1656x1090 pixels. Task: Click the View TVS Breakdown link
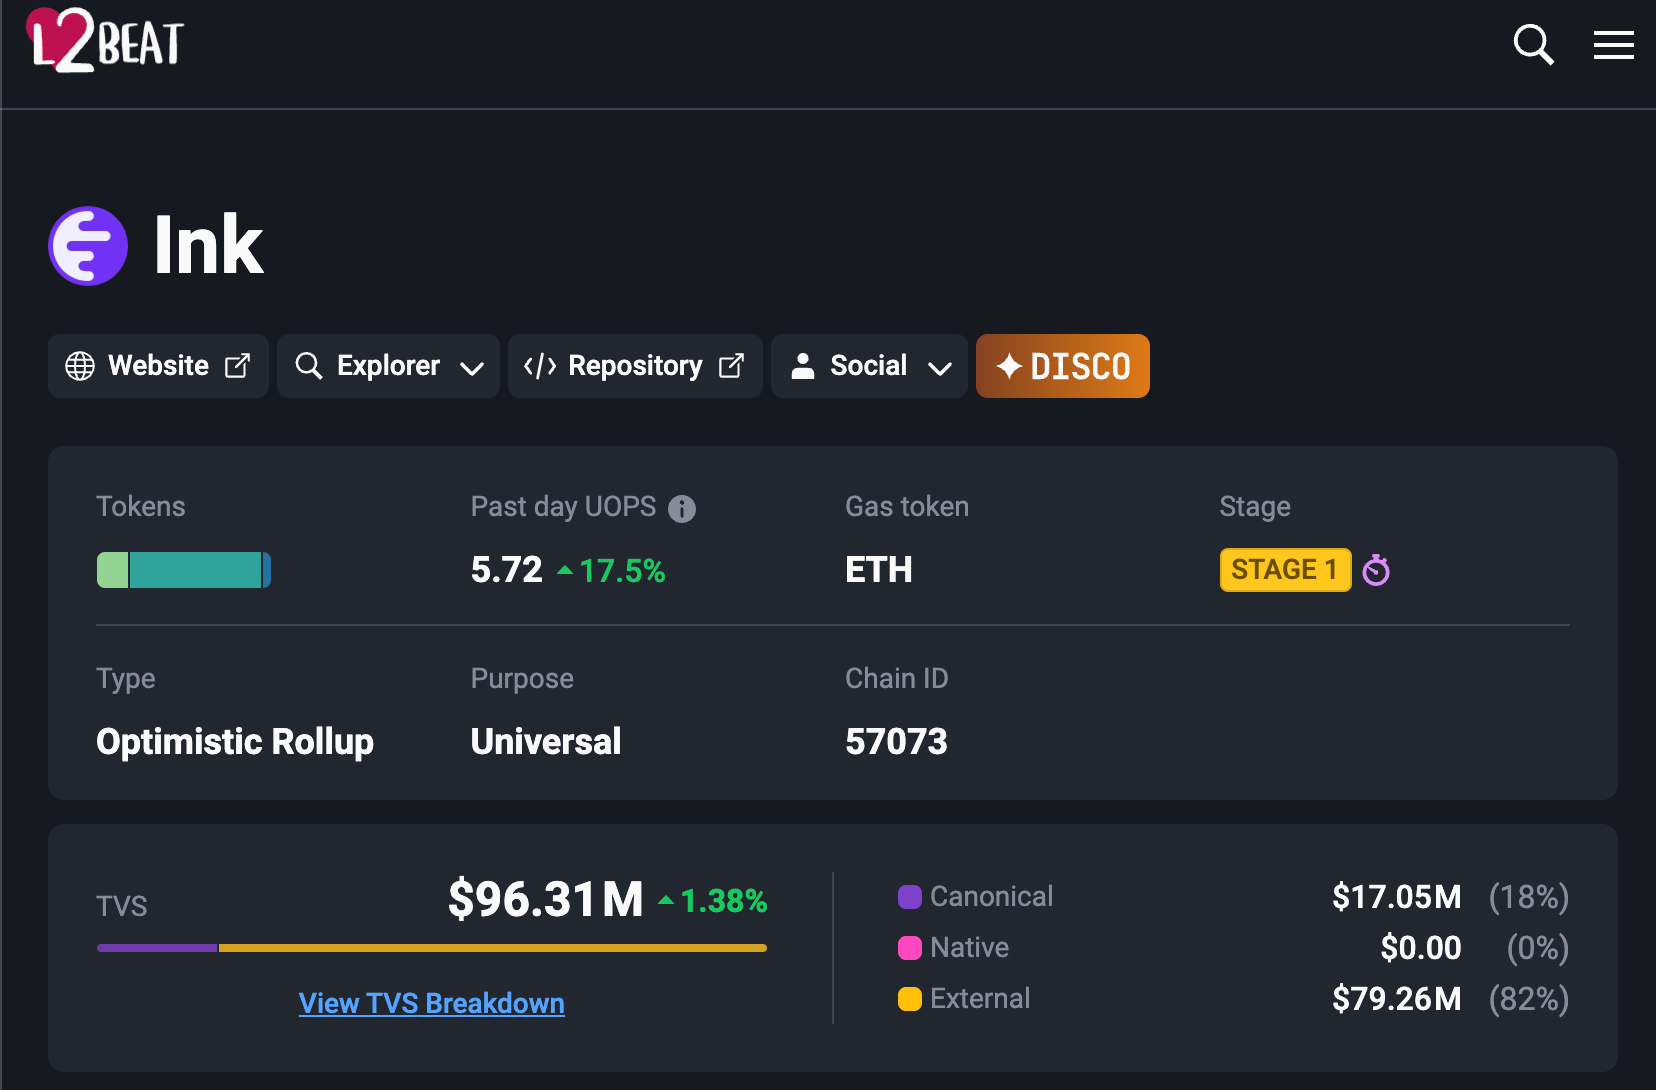[x=431, y=1004]
